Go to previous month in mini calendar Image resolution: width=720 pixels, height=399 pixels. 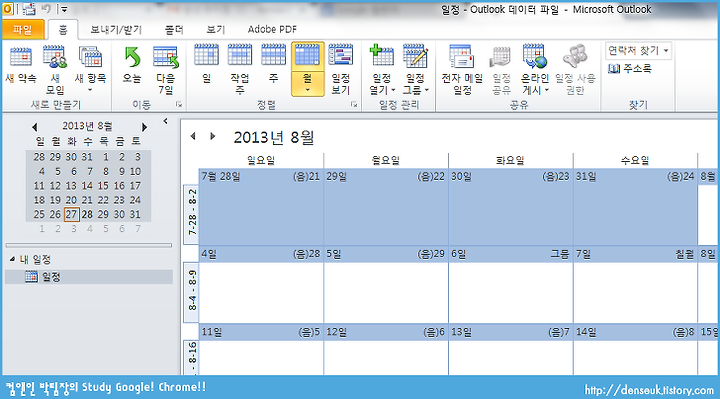pyautogui.click(x=34, y=127)
